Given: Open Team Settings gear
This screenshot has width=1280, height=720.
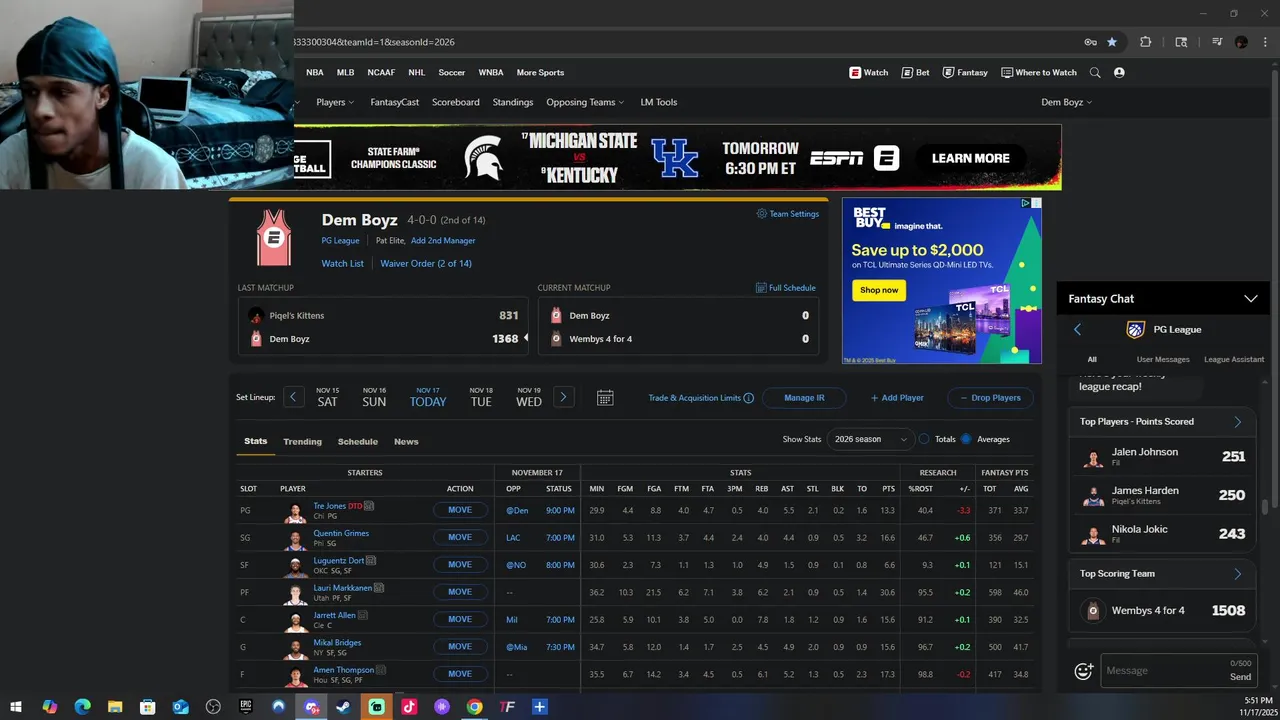Looking at the screenshot, I should [x=788, y=214].
